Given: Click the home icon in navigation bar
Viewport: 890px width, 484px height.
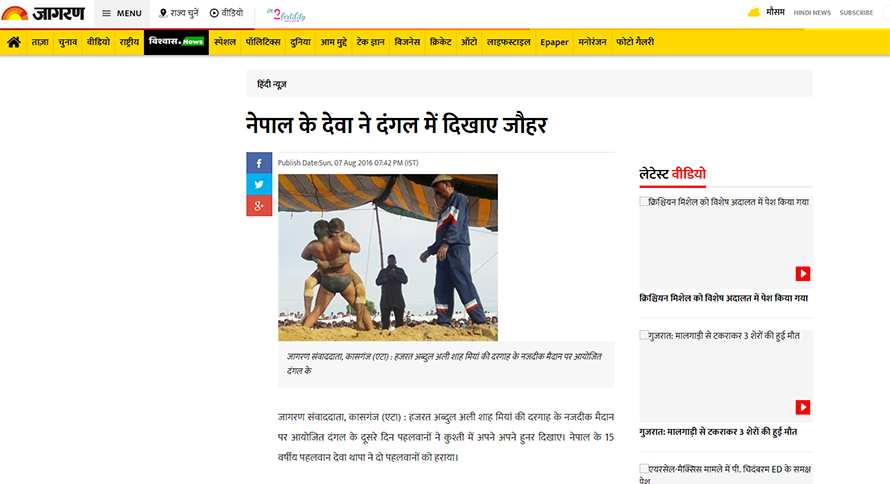Looking at the screenshot, I should pos(14,42).
